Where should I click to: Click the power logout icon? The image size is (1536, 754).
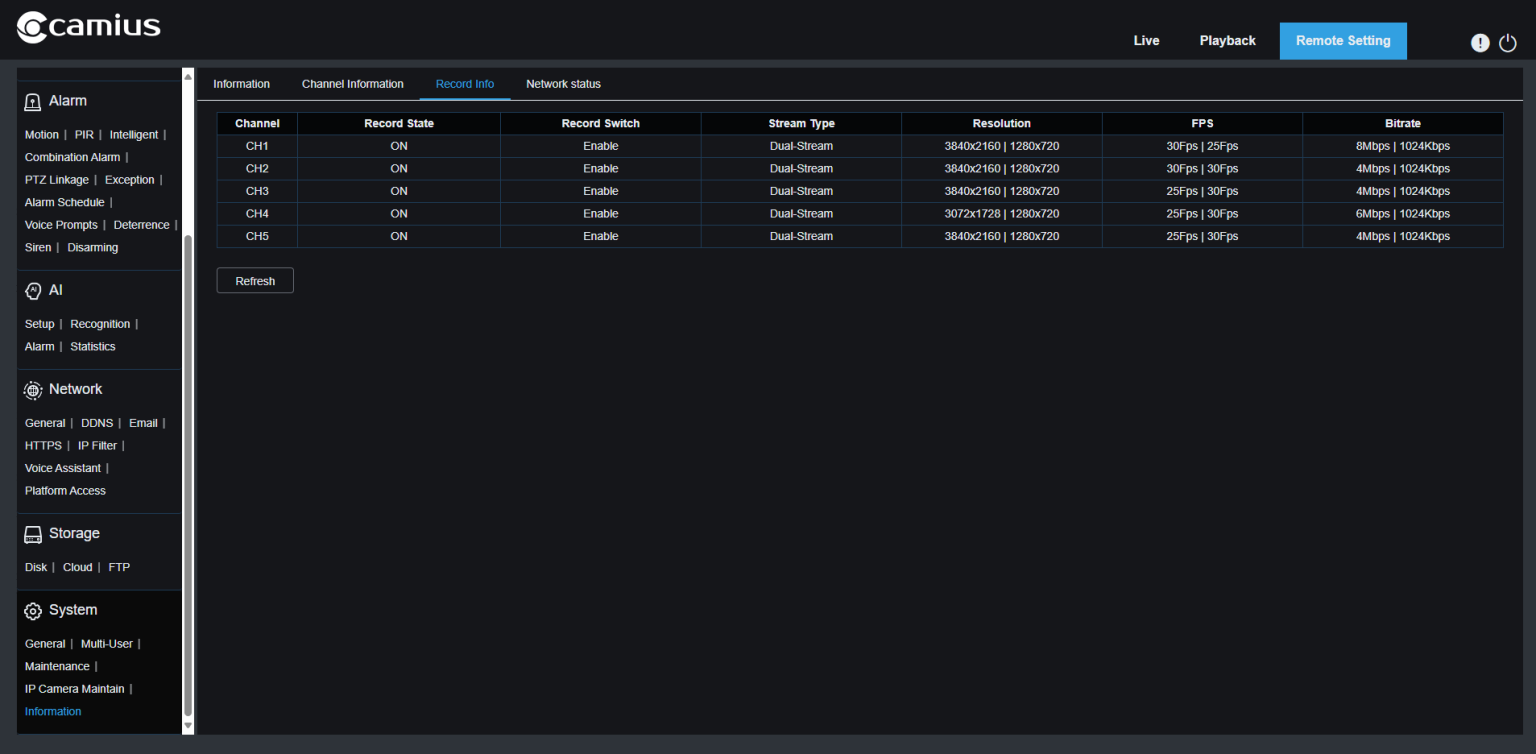click(x=1508, y=43)
